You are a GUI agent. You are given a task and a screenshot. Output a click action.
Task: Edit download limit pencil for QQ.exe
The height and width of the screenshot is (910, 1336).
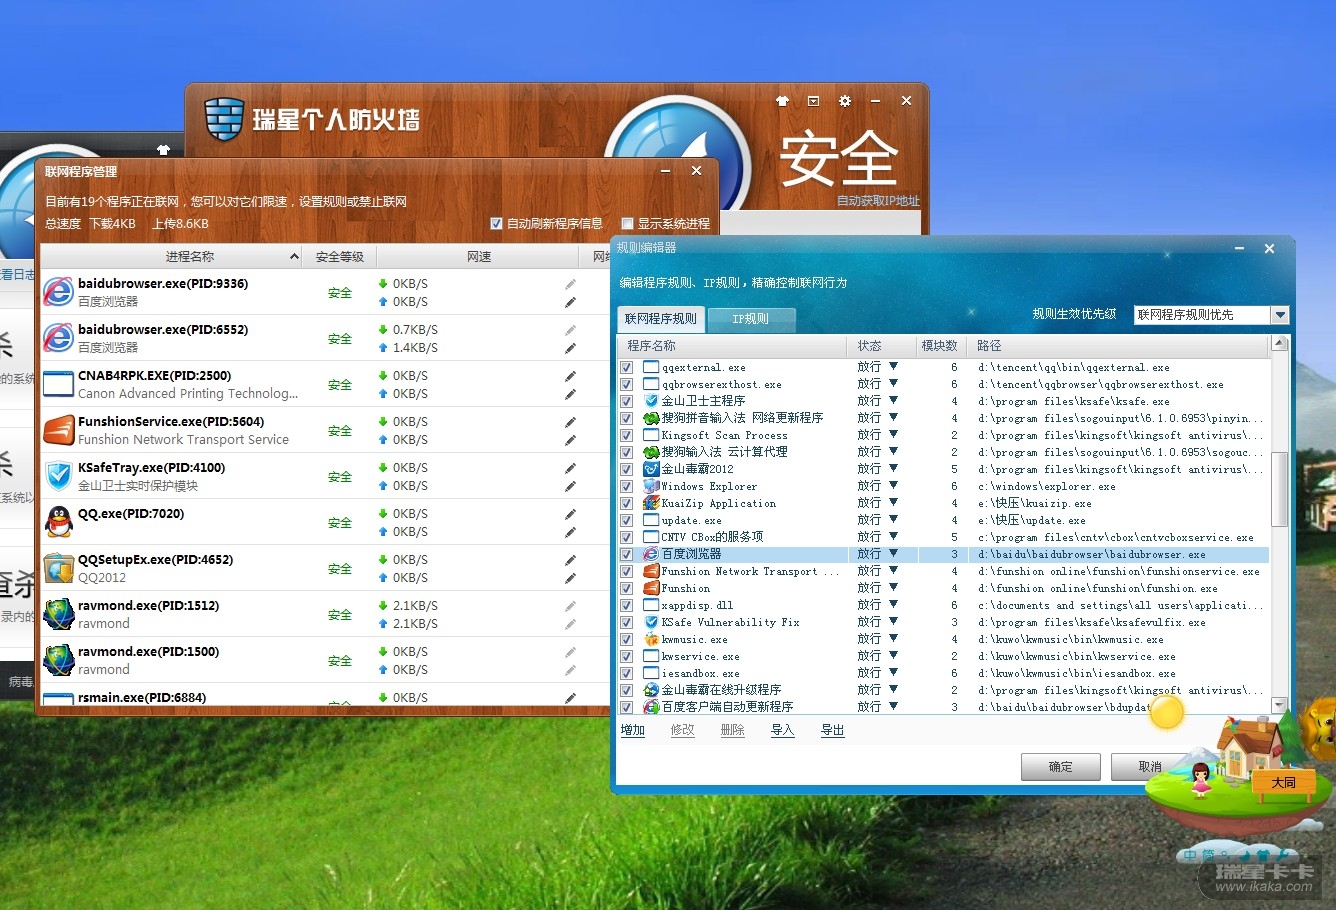click(x=570, y=514)
